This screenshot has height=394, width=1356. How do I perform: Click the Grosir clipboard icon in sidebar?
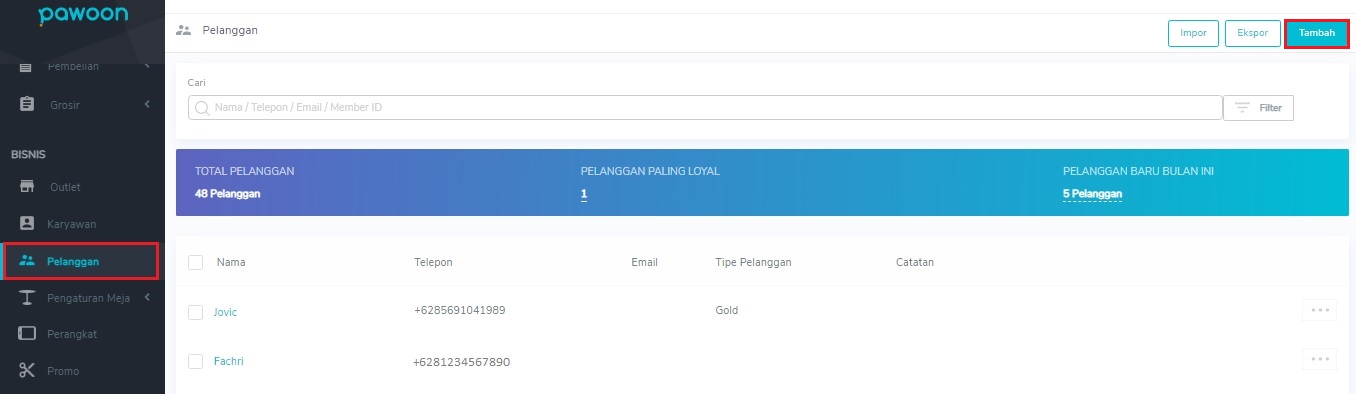click(27, 104)
